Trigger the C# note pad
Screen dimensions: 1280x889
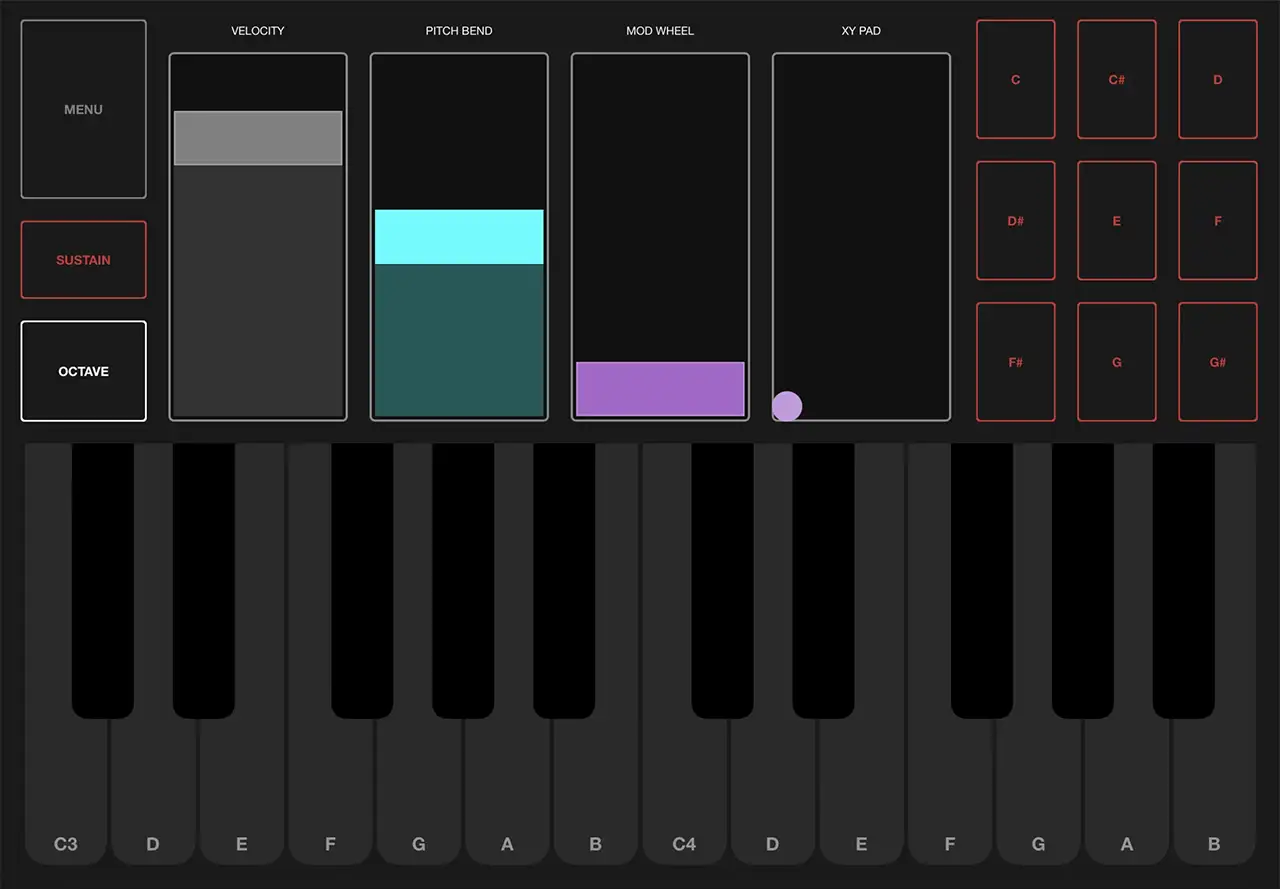click(1117, 79)
